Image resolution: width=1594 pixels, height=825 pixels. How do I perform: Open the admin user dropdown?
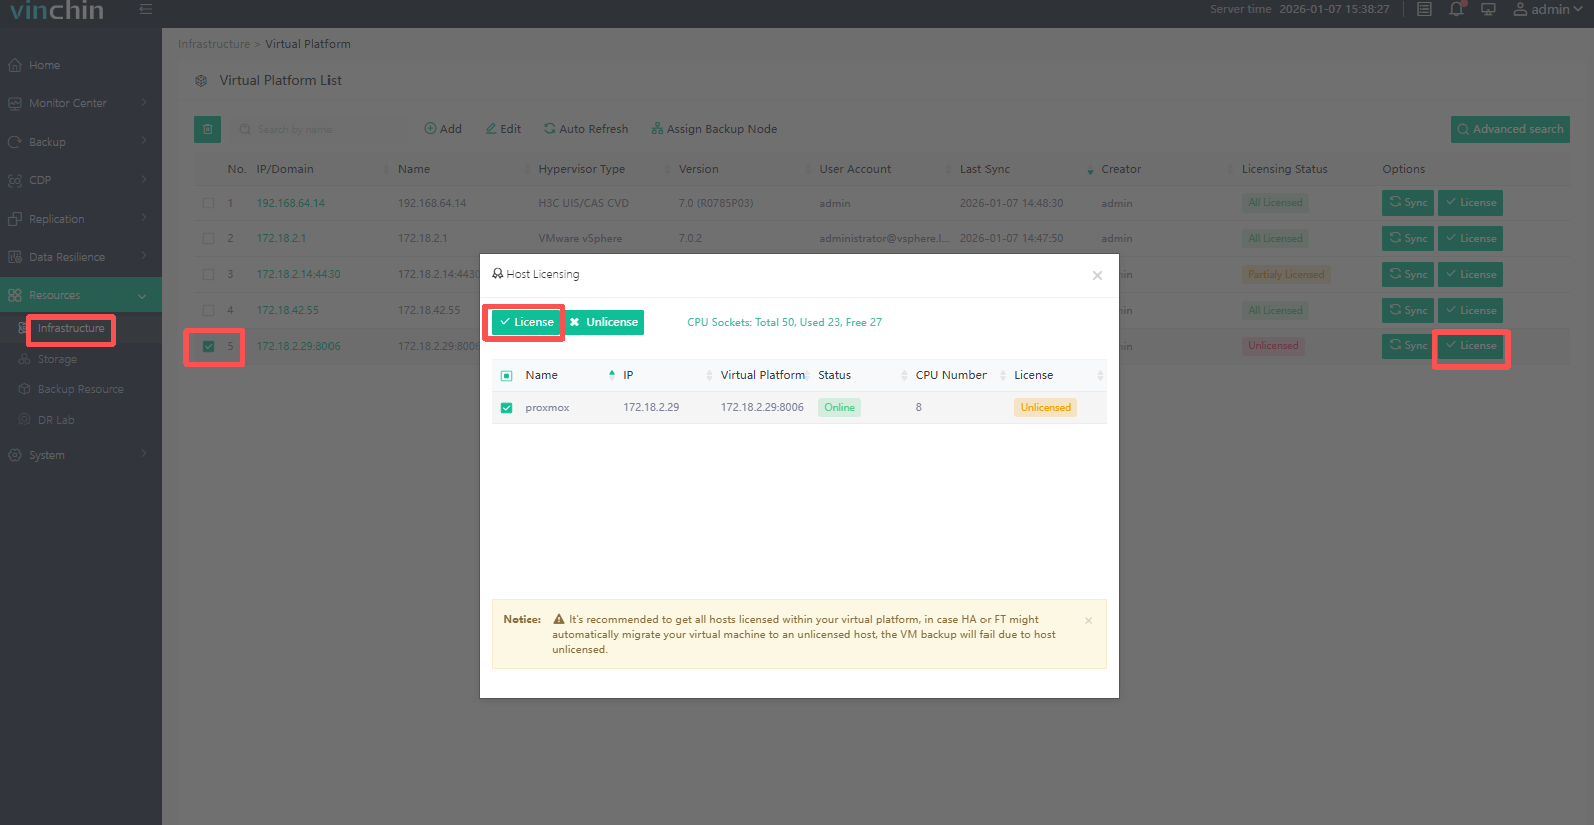[1548, 9]
